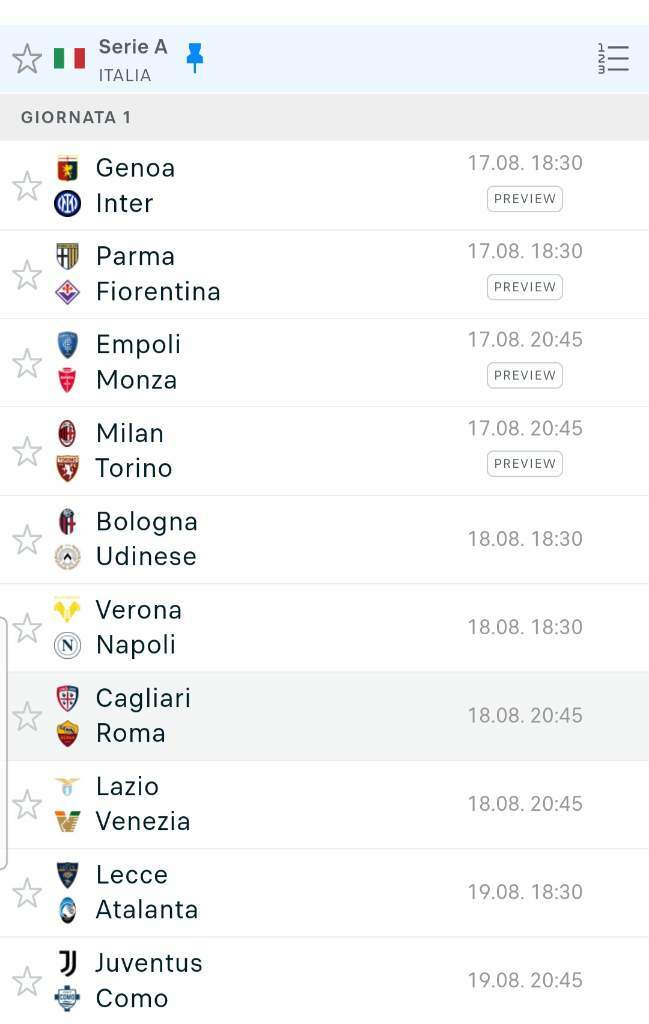
Task: Open the Serie A league title
Action: click(x=133, y=47)
